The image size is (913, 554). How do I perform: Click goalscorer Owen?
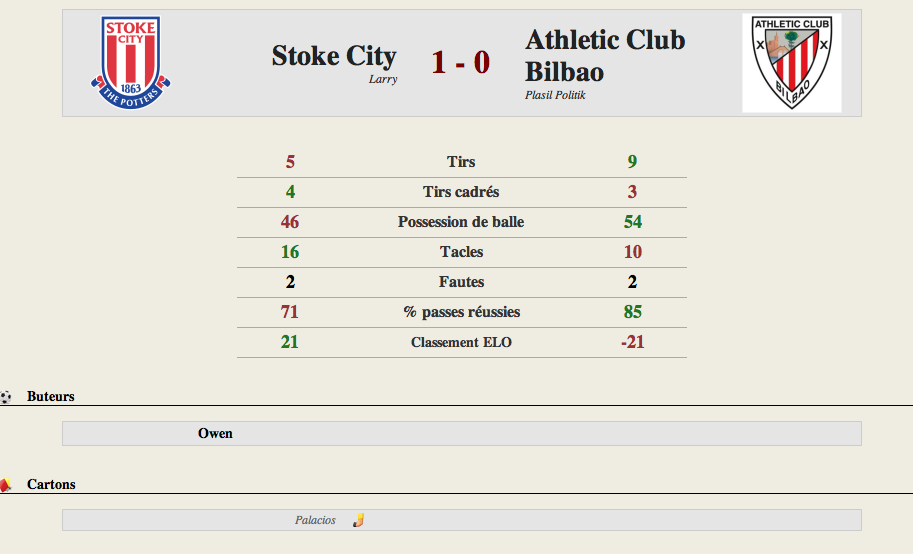(x=215, y=433)
